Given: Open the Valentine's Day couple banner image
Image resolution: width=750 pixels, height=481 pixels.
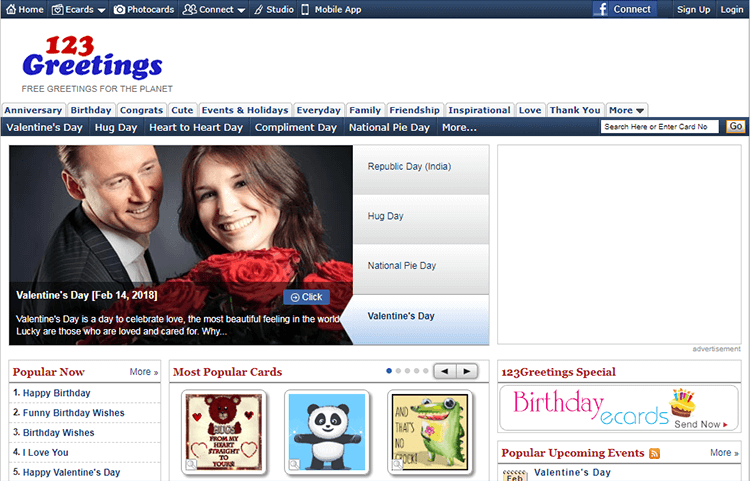Looking at the screenshot, I should pyautogui.click(x=181, y=245).
